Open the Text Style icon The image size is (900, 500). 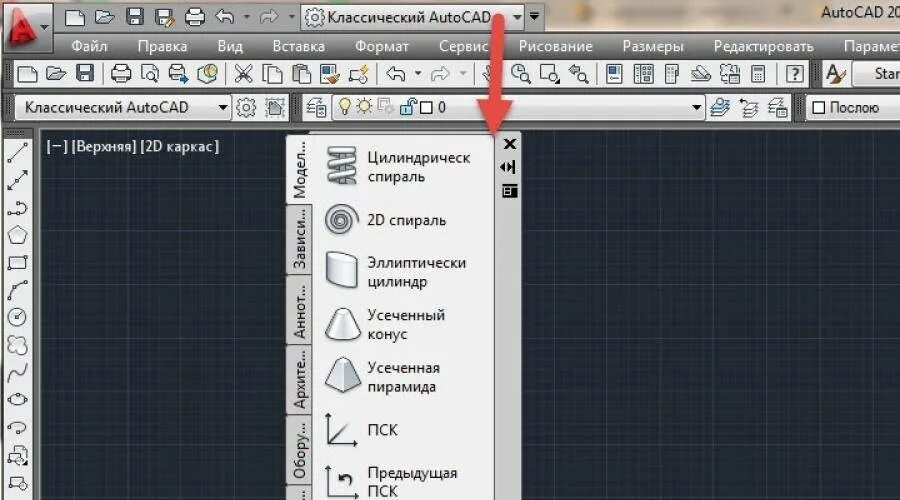[836, 73]
